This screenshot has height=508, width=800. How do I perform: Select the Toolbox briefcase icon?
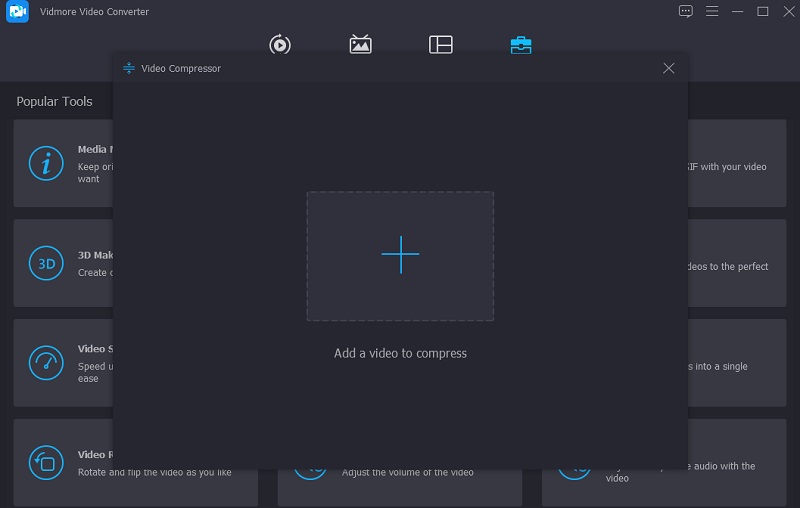click(521, 45)
